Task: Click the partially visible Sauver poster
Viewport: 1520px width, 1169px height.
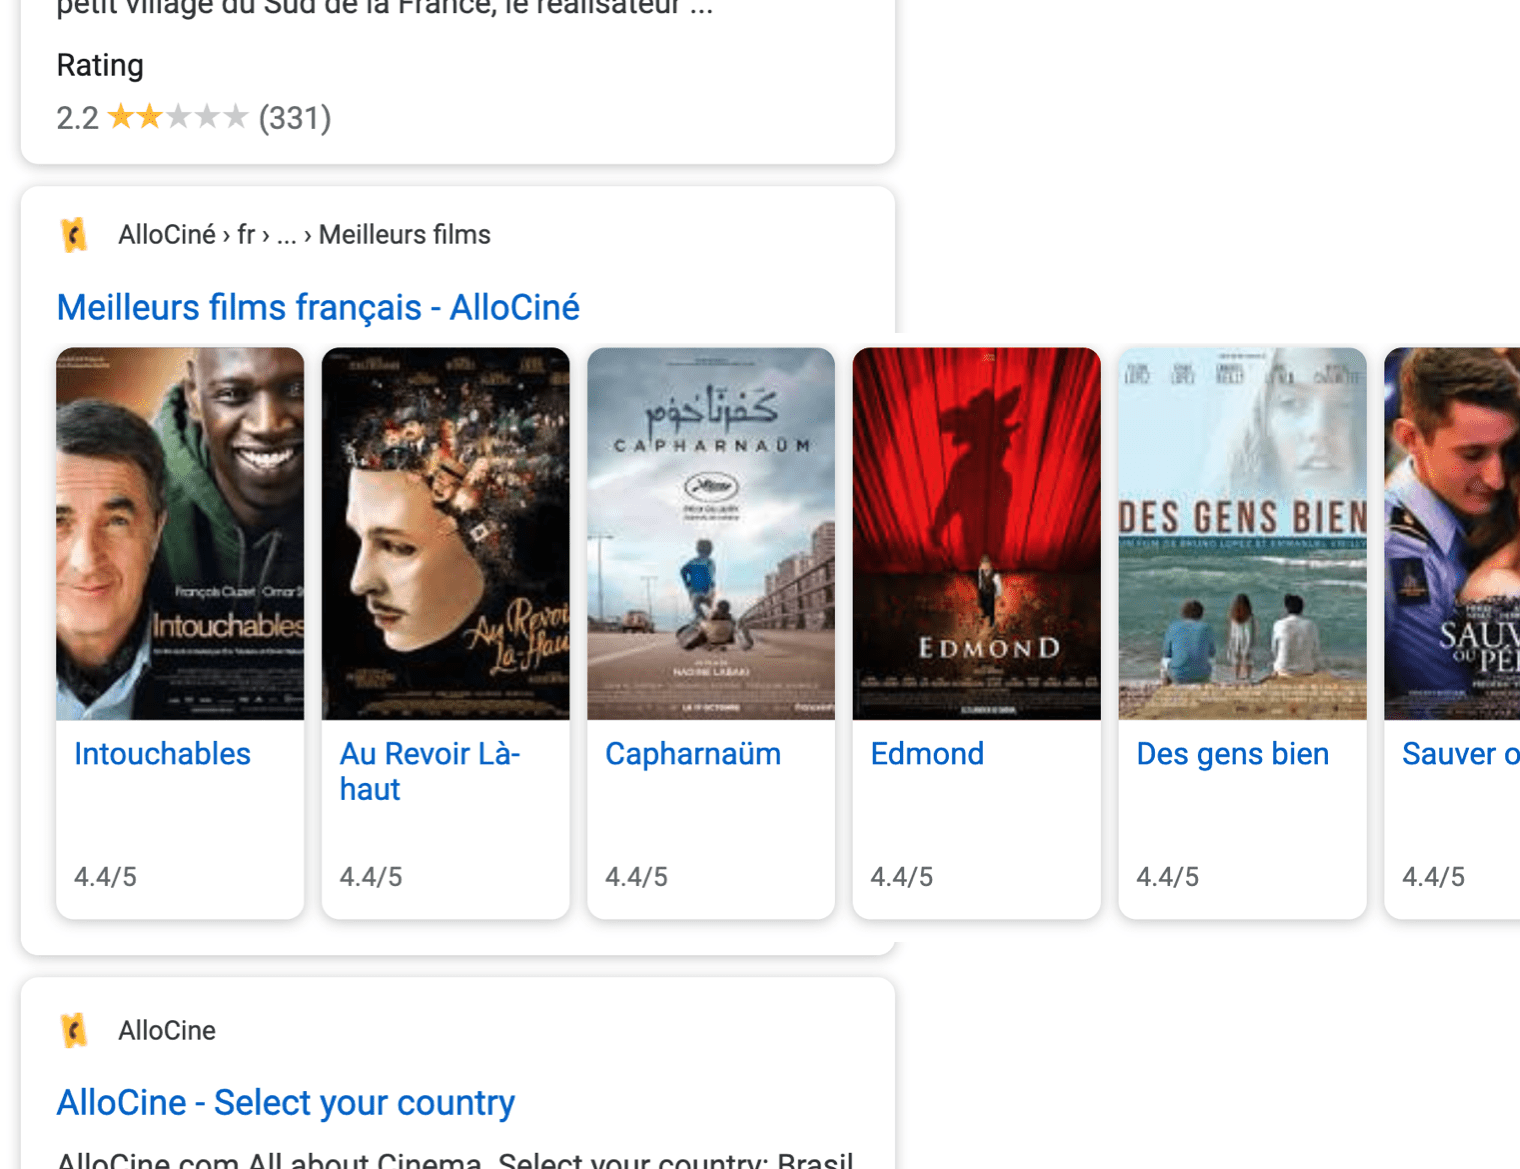Action: click(1452, 534)
